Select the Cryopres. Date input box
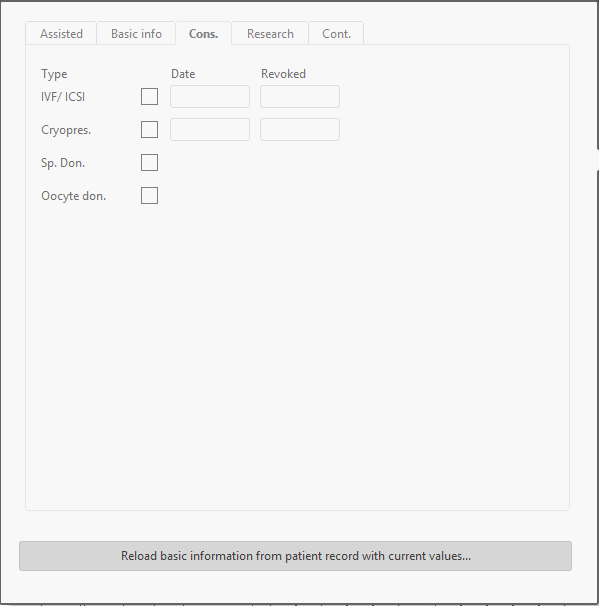599x606 pixels. click(x=210, y=129)
